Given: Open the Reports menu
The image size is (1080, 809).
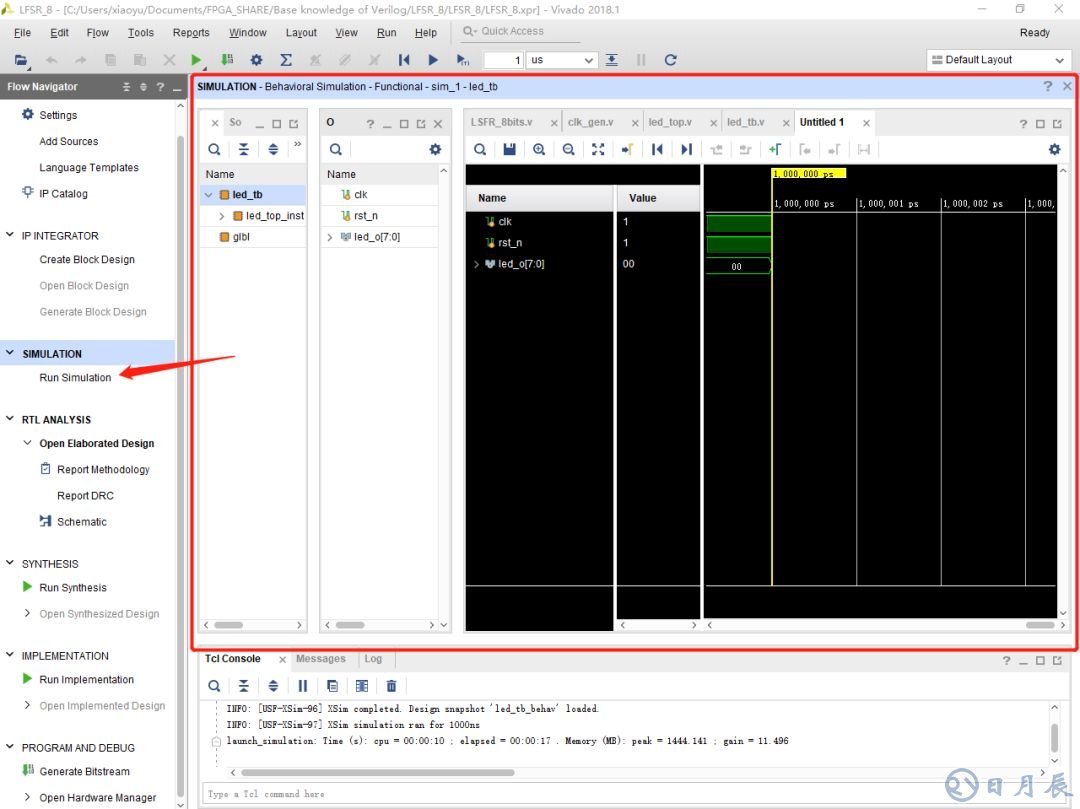Looking at the screenshot, I should point(191,32).
